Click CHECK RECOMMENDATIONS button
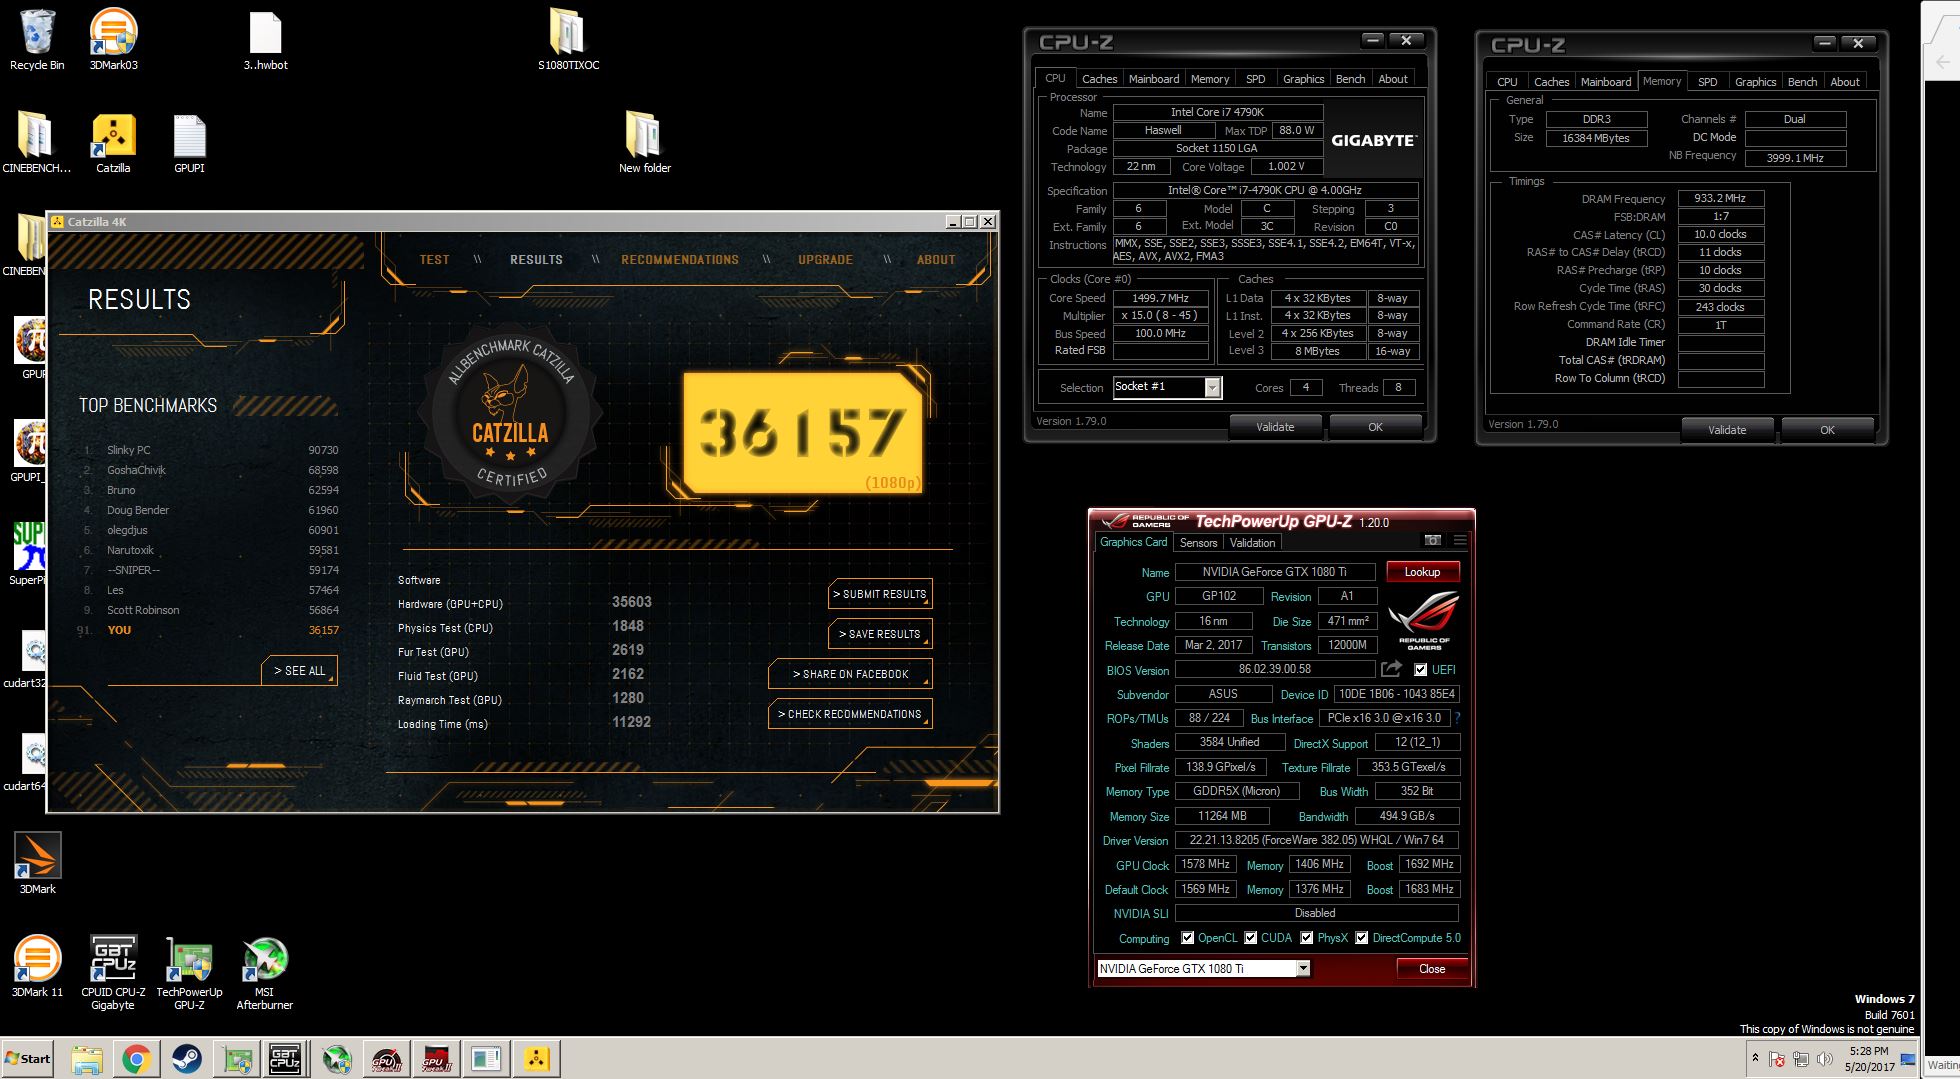This screenshot has width=1960, height=1079. point(850,714)
